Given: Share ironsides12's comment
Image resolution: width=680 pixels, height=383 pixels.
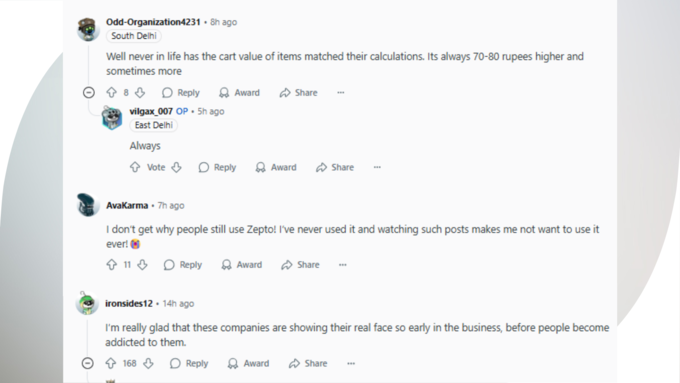Looking at the screenshot, I should pyautogui.click(x=308, y=363).
